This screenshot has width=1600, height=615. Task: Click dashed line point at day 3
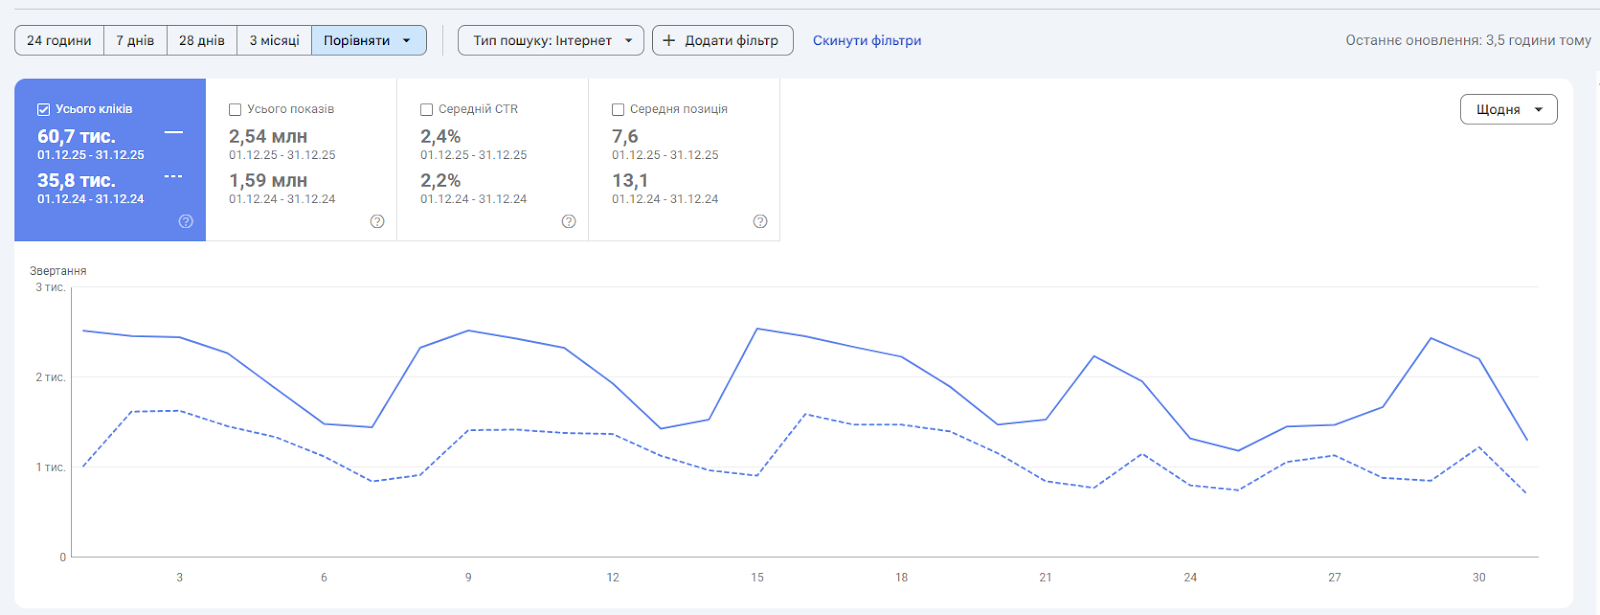[180, 410]
